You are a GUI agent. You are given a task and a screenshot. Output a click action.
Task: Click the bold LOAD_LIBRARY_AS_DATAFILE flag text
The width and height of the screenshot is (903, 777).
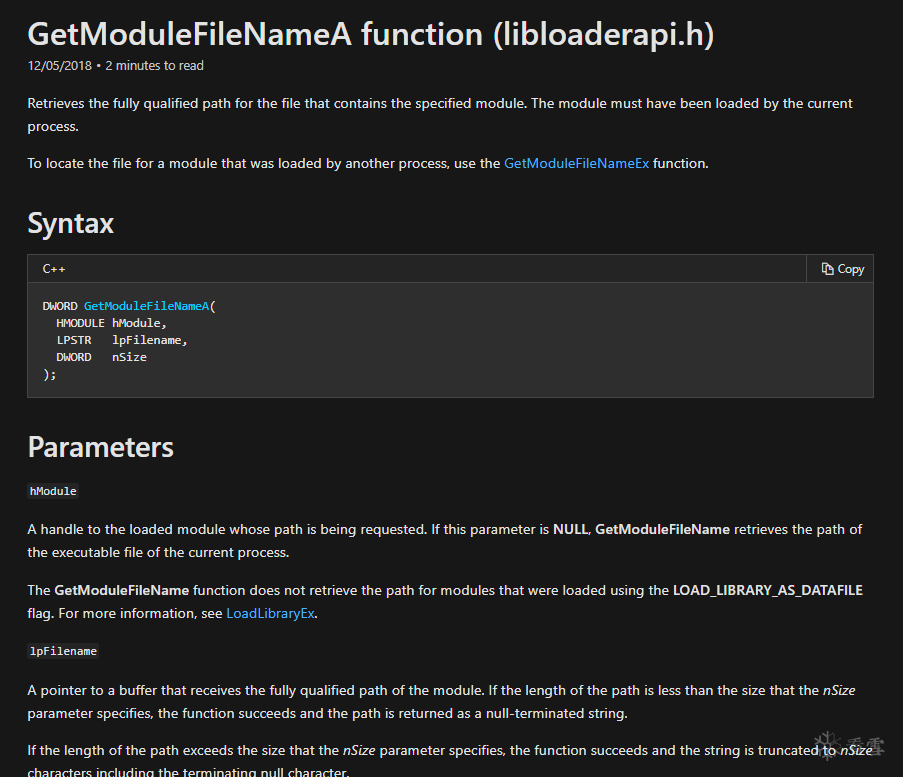(x=767, y=590)
